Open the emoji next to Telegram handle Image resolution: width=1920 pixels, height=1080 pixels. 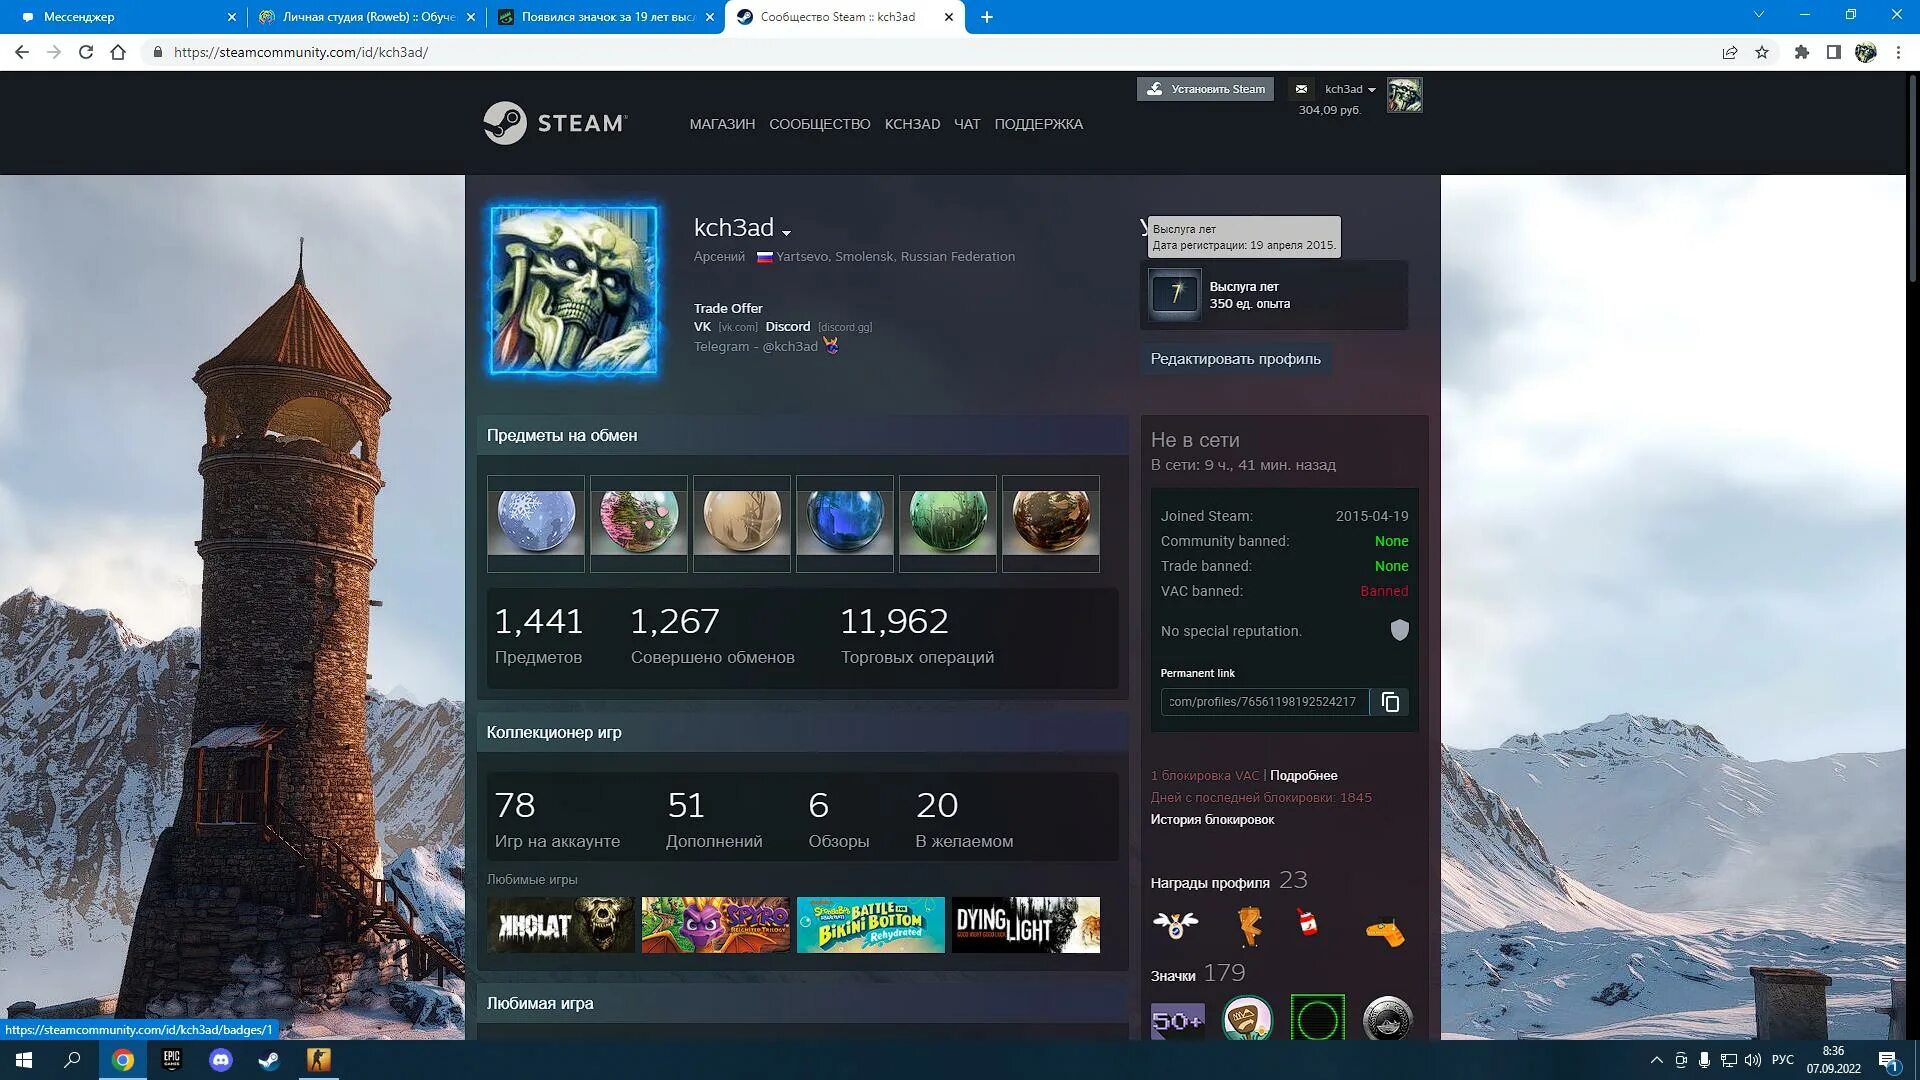click(831, 346)
